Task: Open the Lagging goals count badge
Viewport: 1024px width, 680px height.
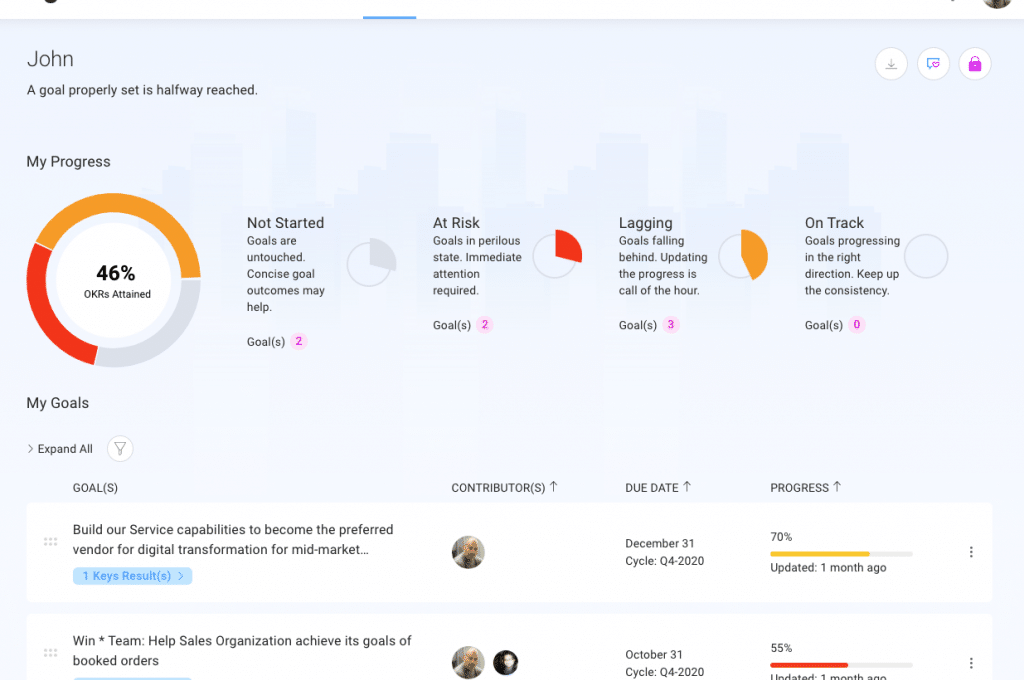Action: (671, 325)
